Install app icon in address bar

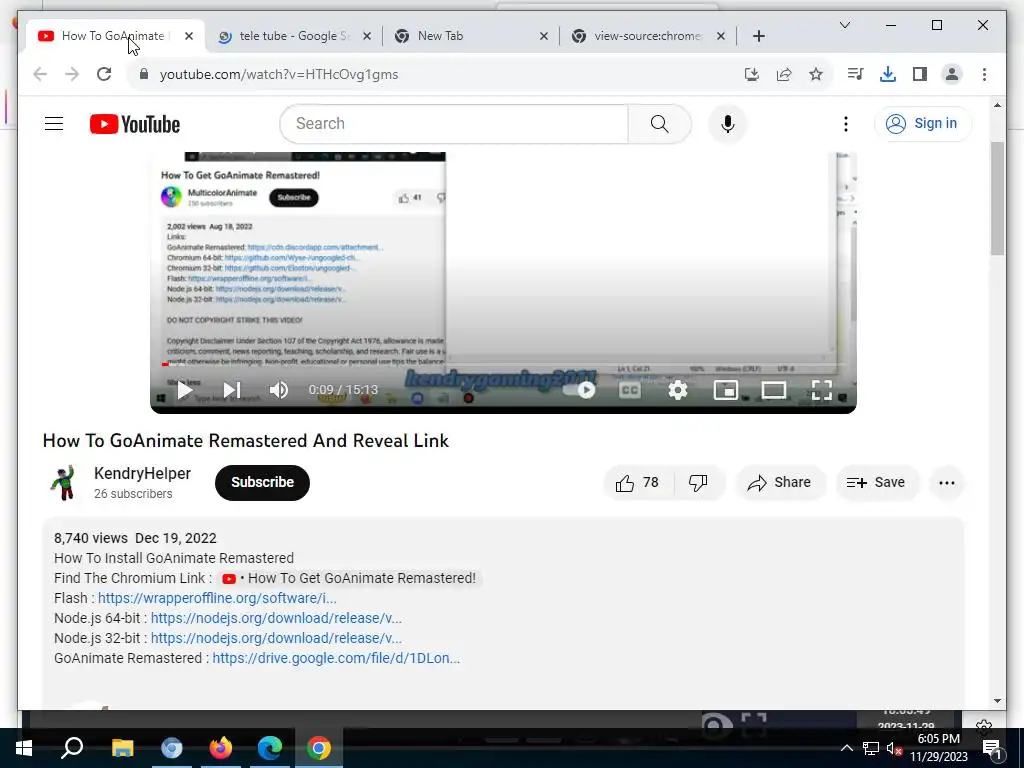coord(752,74)
